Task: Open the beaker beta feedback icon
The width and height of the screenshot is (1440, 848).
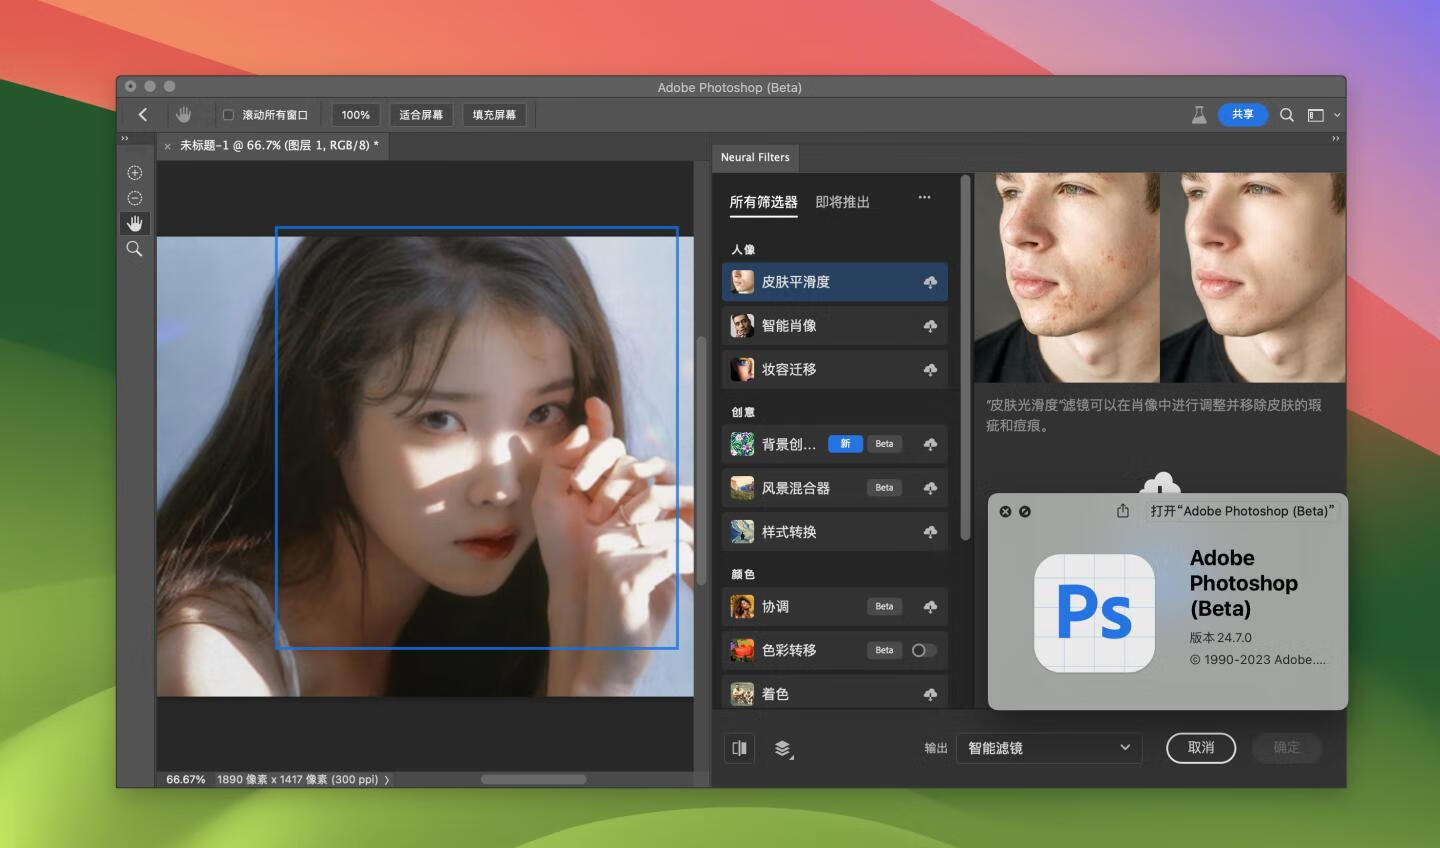Action: (1199, 115)
